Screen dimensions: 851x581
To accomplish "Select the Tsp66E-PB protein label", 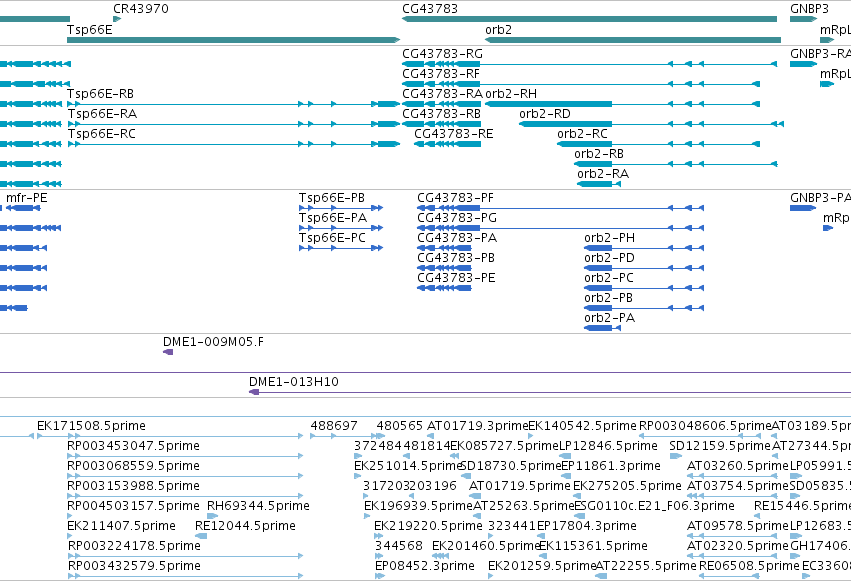I will tap(332, 198).
